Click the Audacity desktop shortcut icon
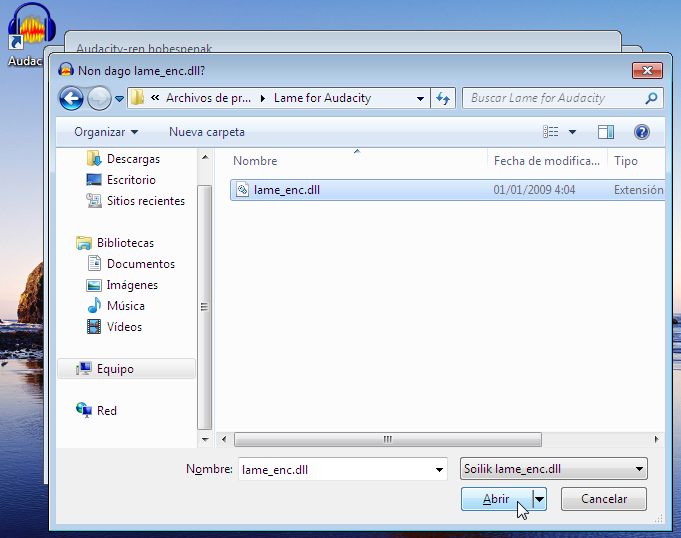This screenshot has height=538, width=681. (32, 25)
